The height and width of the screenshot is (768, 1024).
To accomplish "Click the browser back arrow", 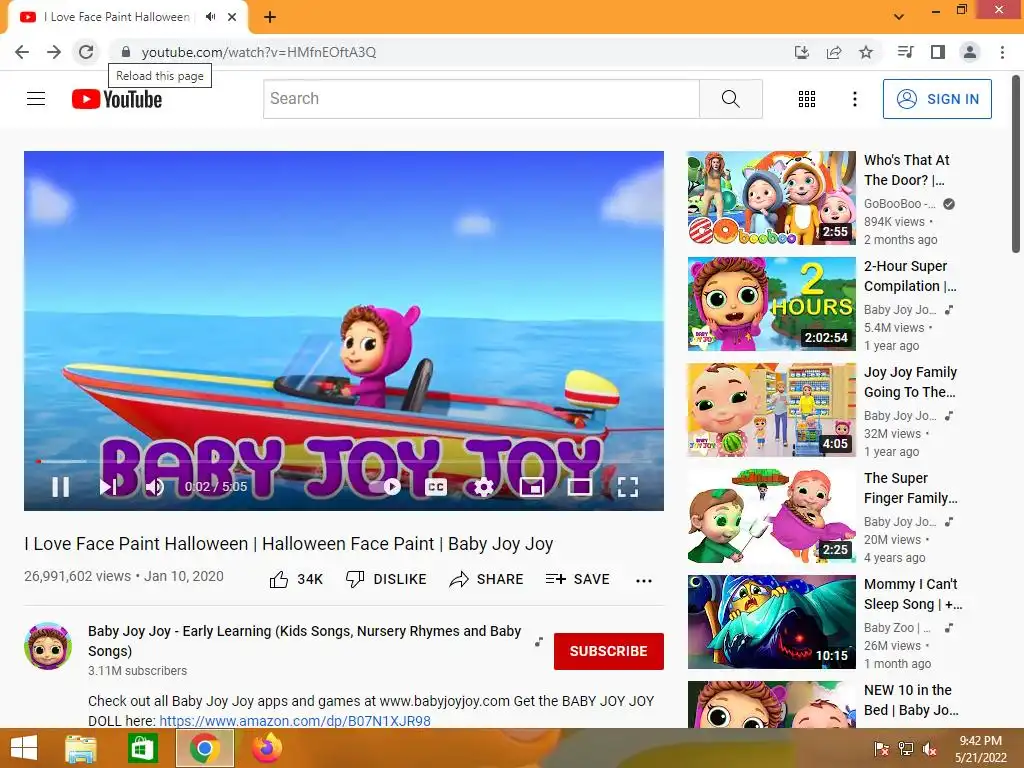I will (x=22, y=52).
